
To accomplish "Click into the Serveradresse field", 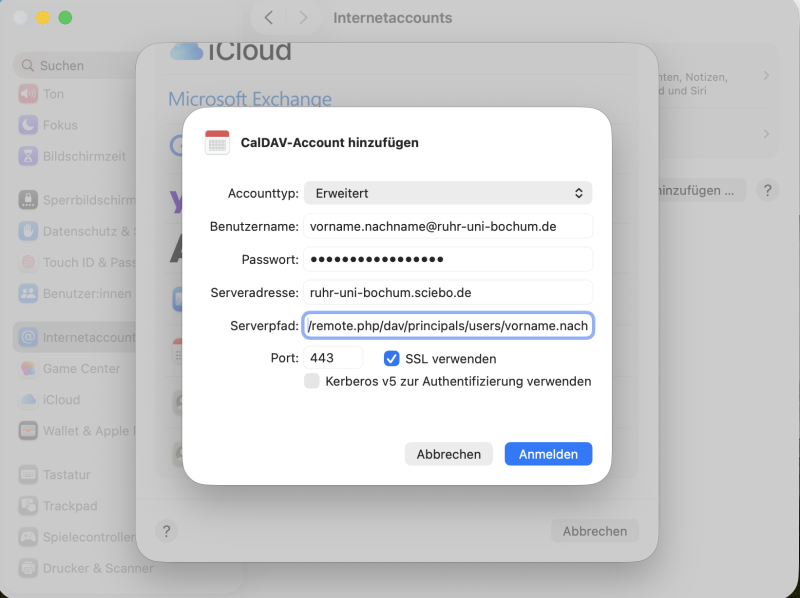I will pyautogui.click(x=448, y=292).
